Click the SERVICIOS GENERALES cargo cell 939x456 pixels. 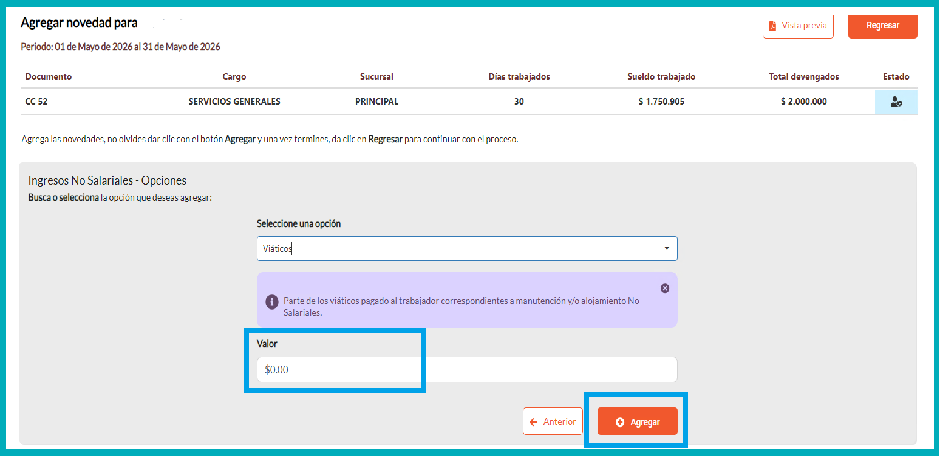(234, 102)
